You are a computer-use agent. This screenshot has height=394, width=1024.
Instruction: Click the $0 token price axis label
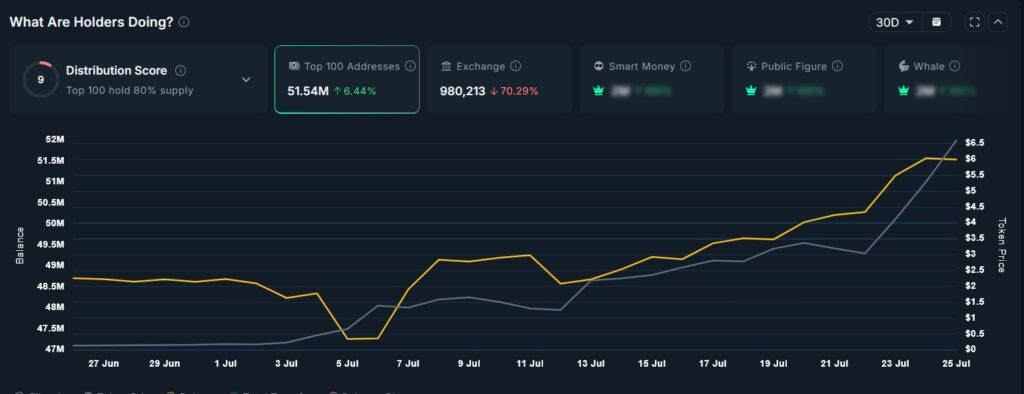tap(970, 349)
